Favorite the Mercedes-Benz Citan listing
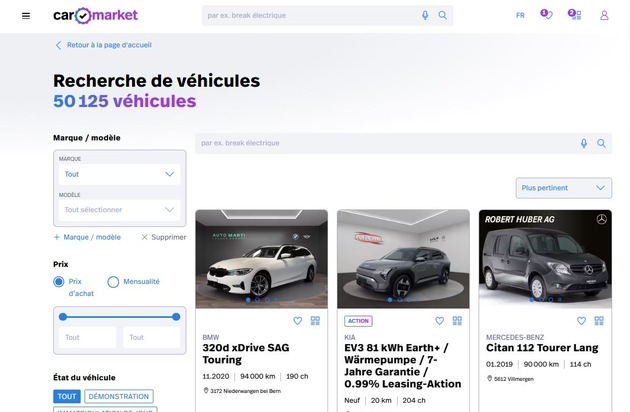This screenshot has width=630, height=412. 581,321
